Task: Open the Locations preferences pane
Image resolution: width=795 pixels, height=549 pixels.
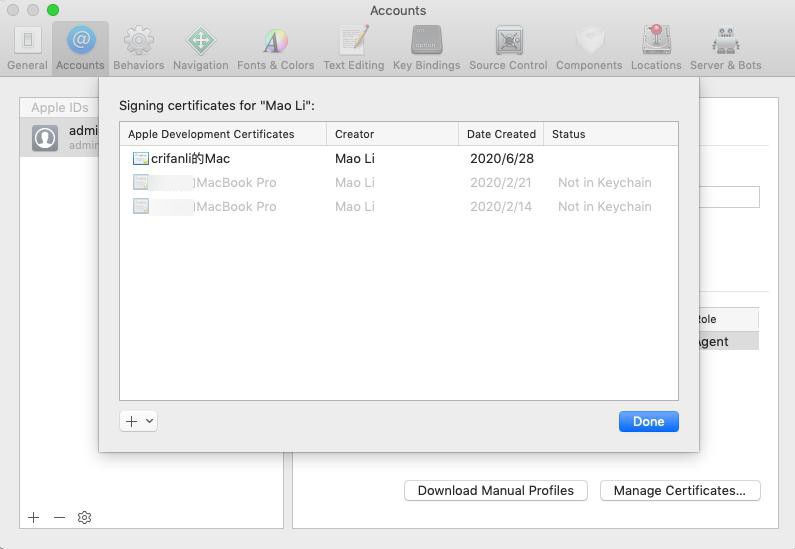Action: 656,48
